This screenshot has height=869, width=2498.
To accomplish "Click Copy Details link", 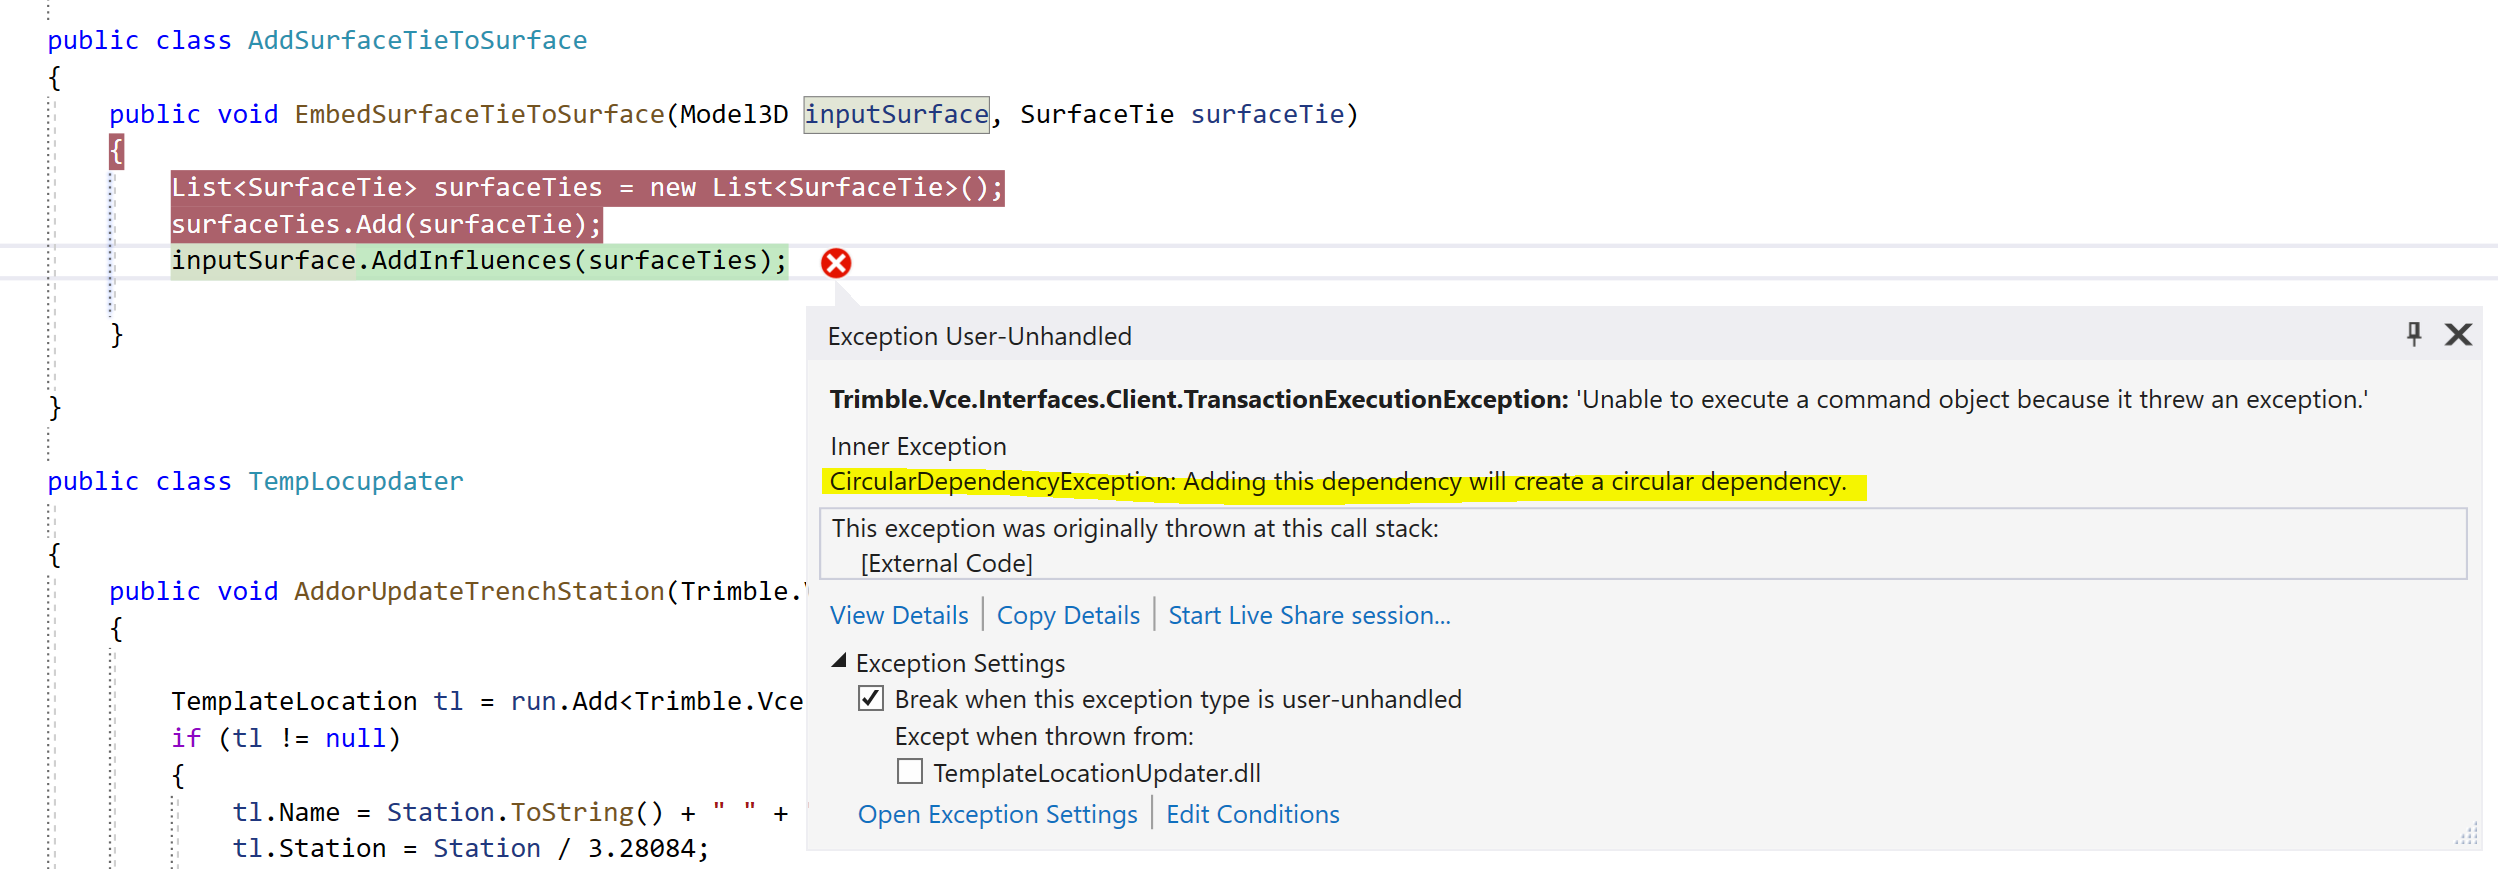I will 1068,615.
